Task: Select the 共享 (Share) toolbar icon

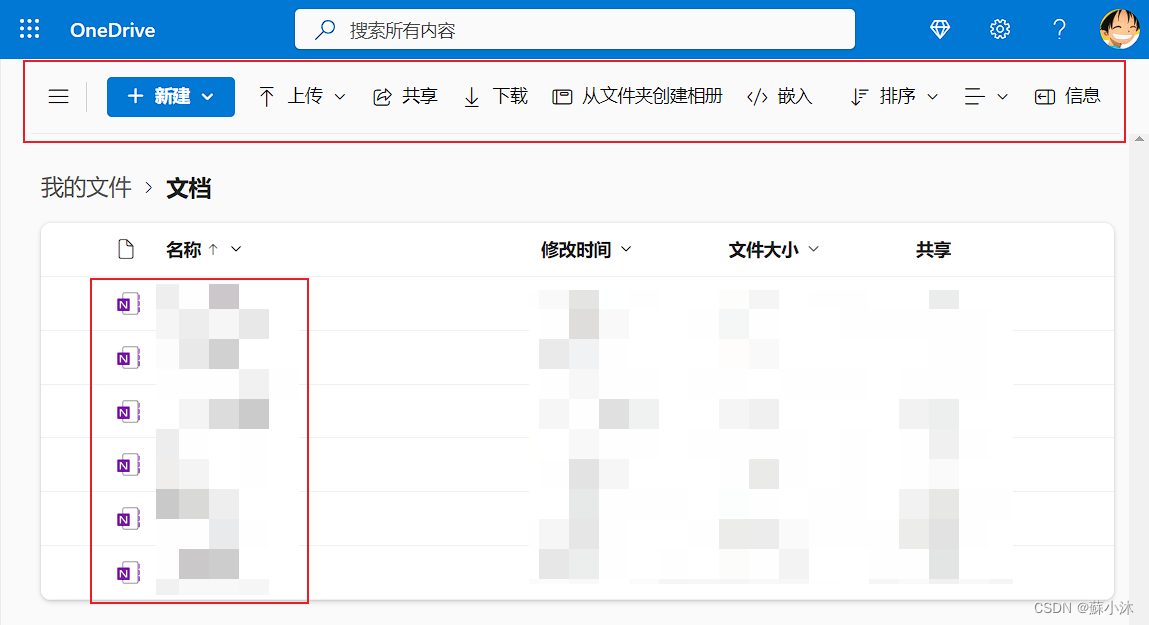Action: 404,96
